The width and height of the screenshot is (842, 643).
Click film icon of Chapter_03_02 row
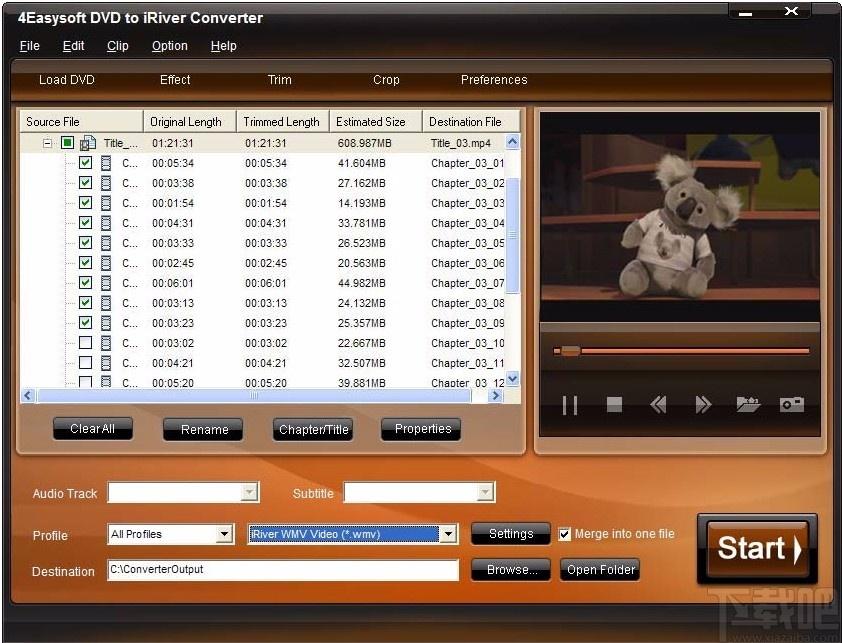click(x=106, y=183)
